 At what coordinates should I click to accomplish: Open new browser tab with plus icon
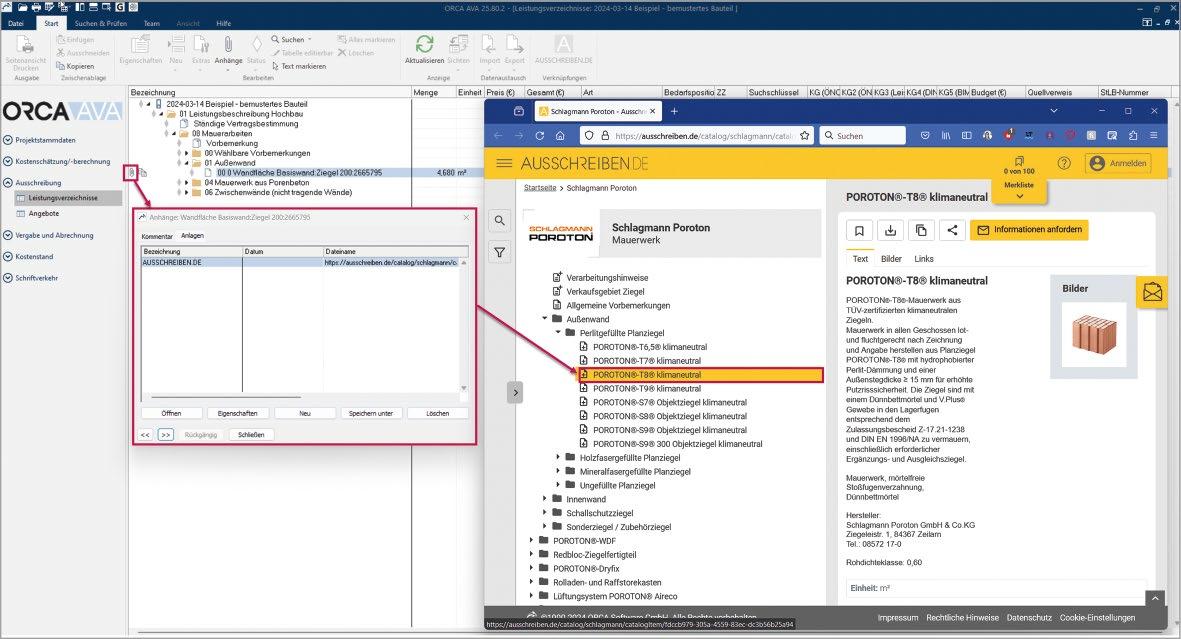(x=674, y=111)
